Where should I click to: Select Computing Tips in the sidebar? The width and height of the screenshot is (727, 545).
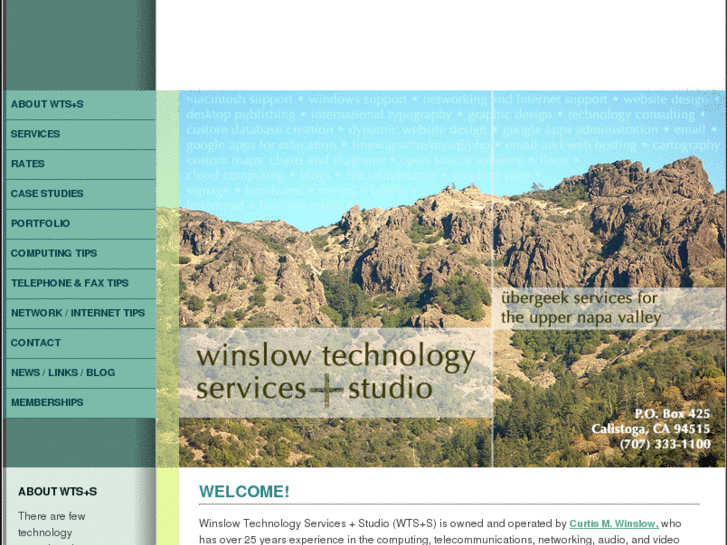[x=81, y=254]
